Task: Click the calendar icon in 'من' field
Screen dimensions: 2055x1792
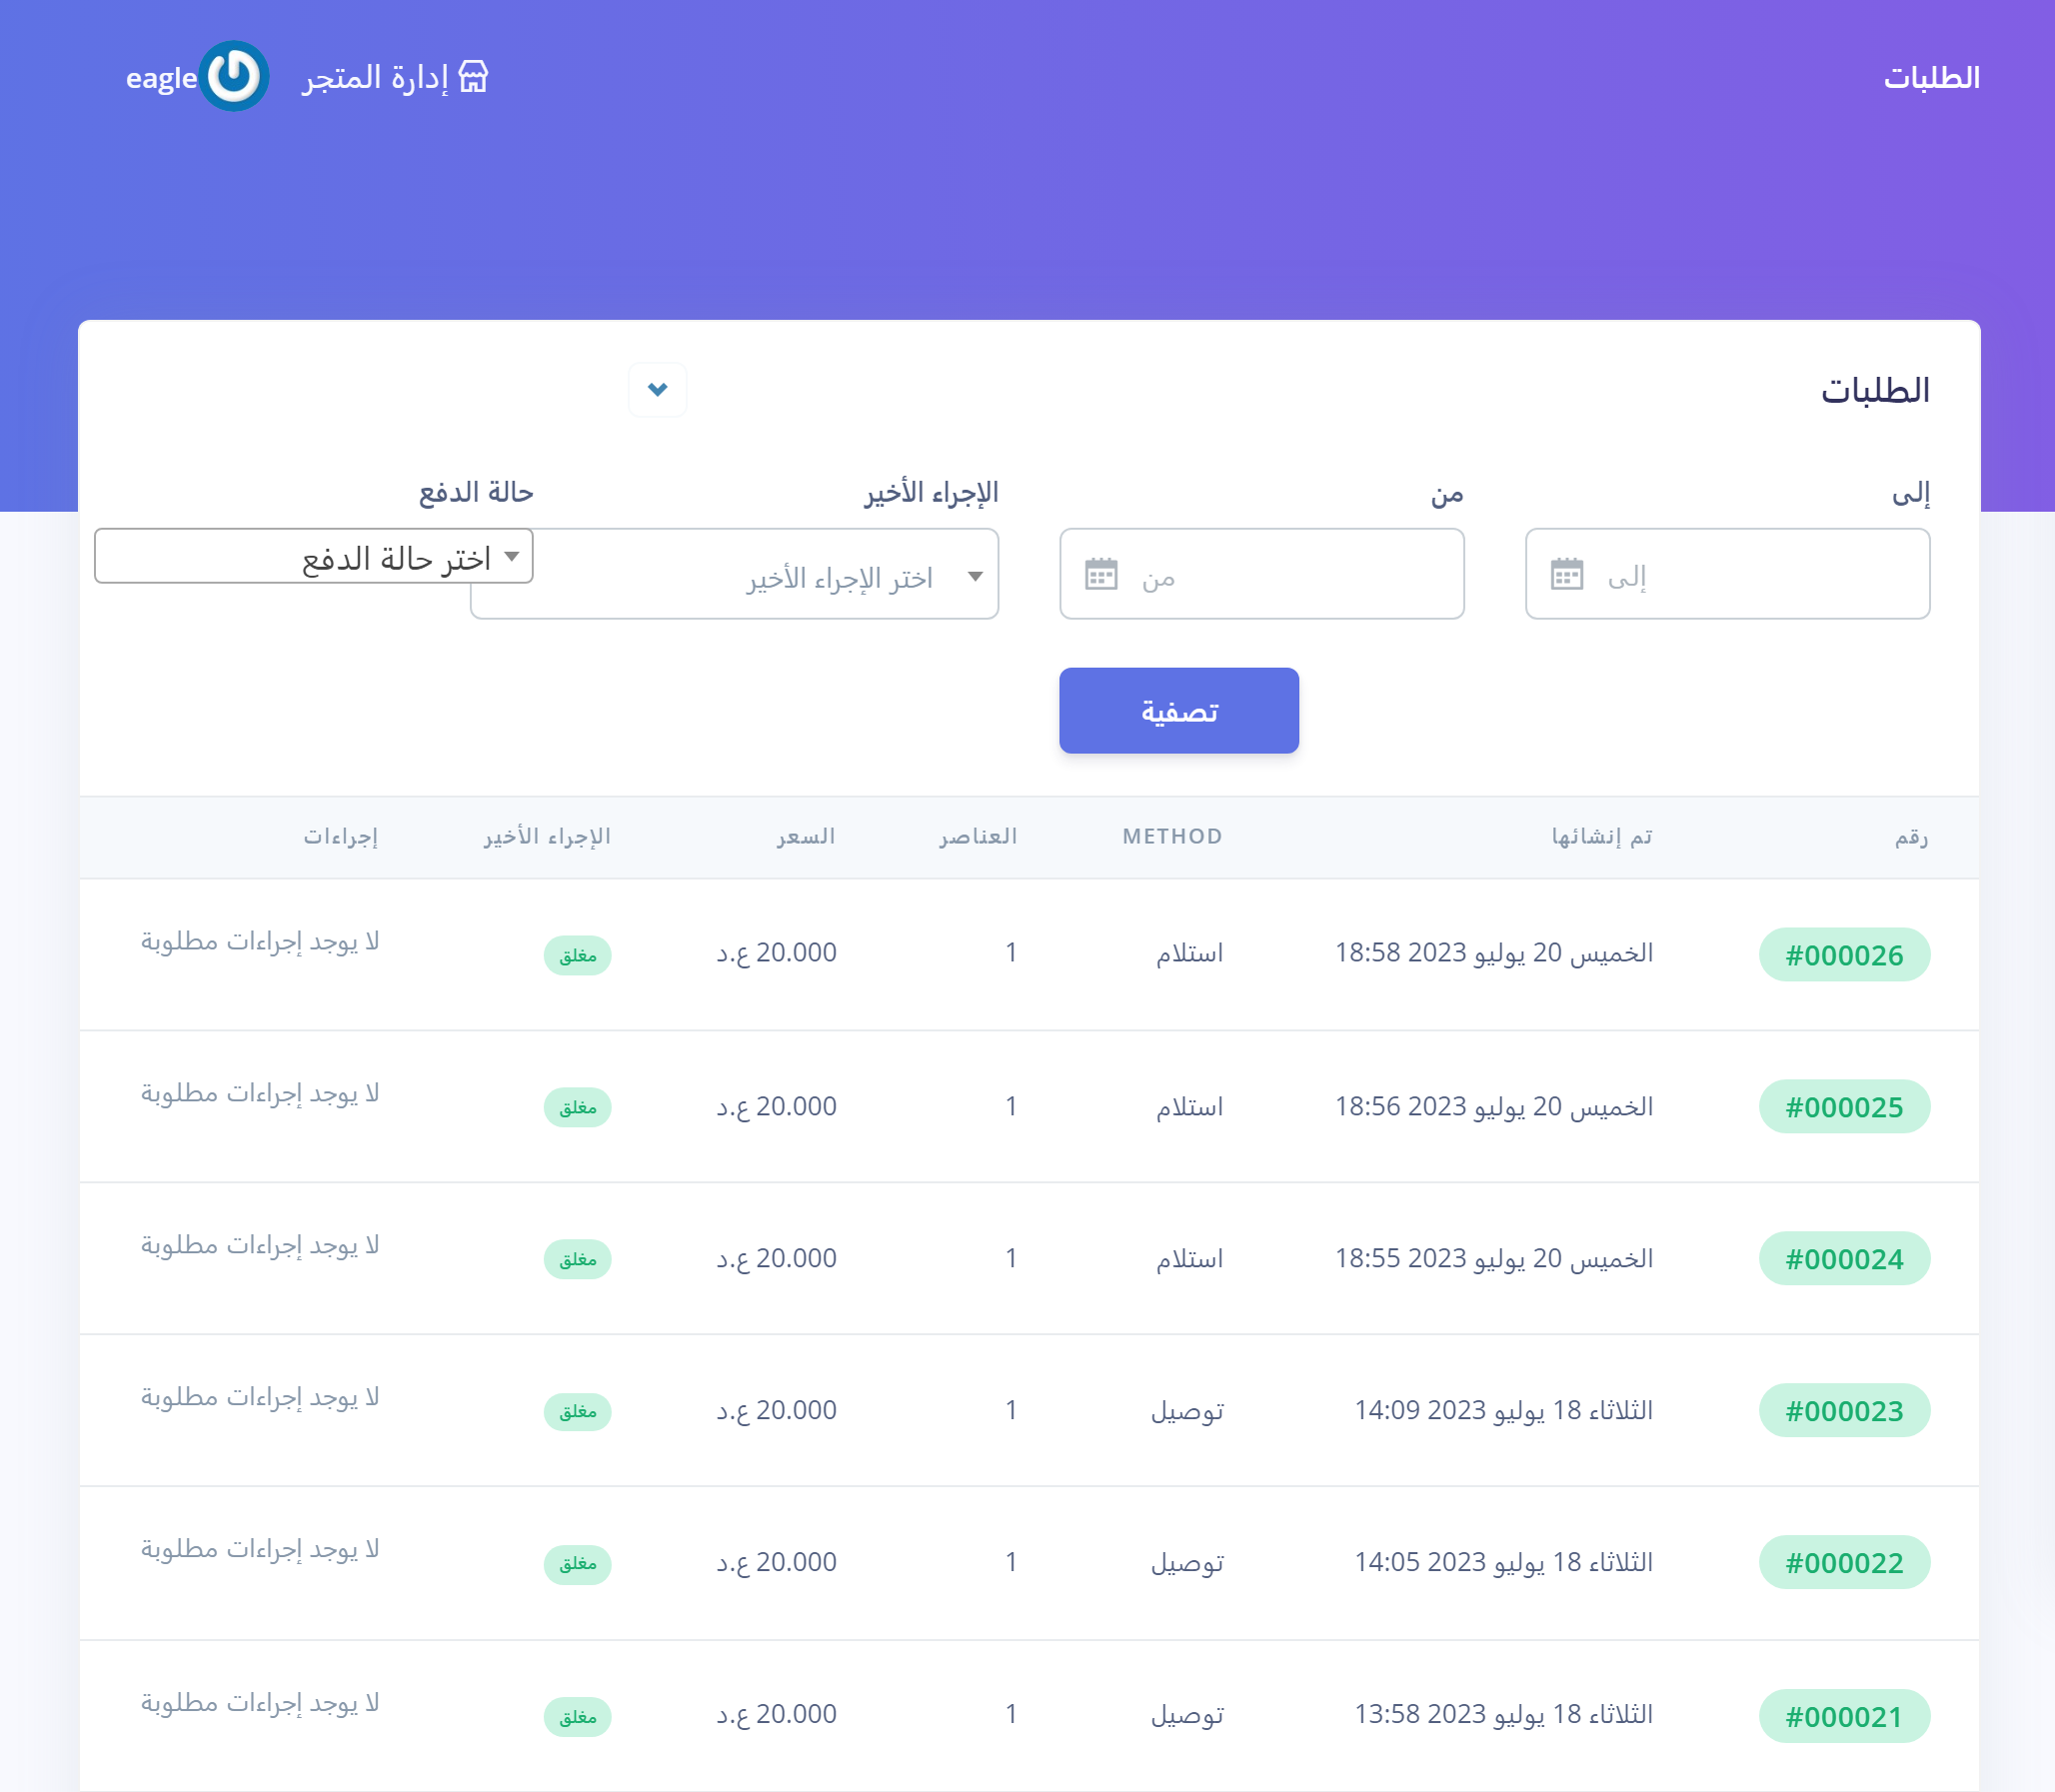Action: coord(1101,574)
